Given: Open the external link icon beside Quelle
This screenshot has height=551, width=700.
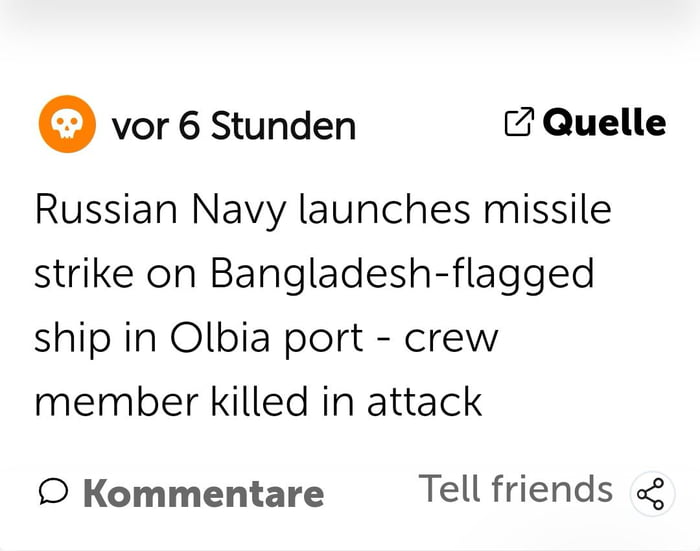Looking at the screenshot, I should [518, 123].
